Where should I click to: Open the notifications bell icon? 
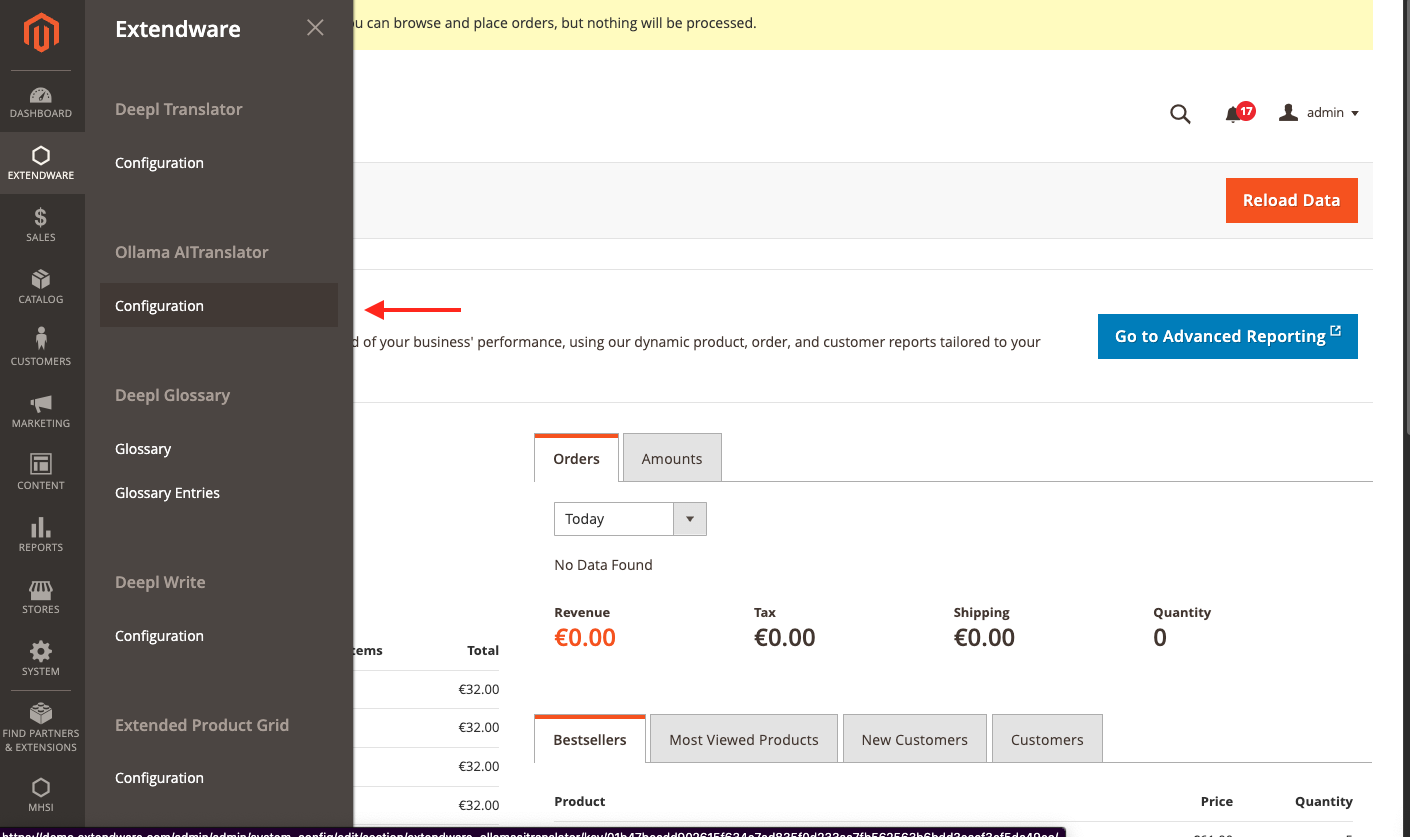[1235, 114]
